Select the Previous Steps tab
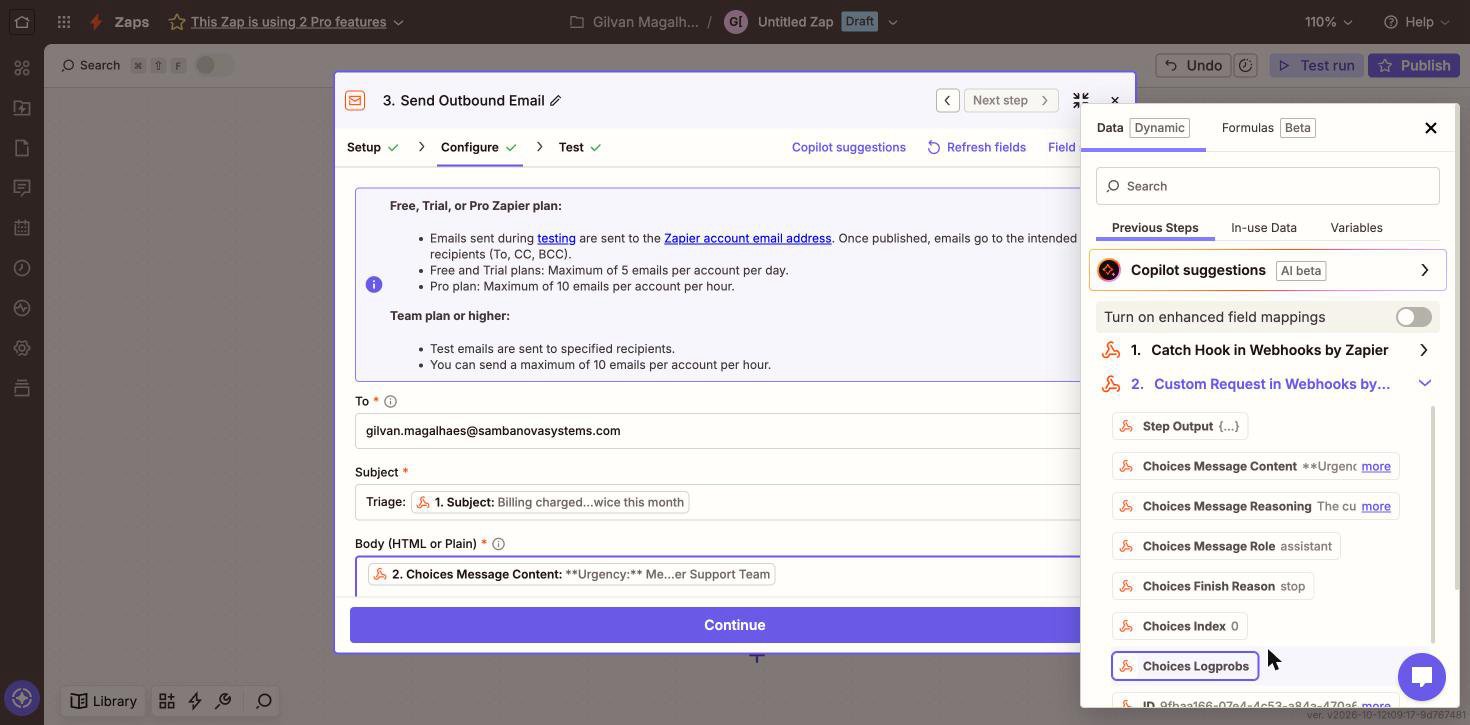This screenshot has width=1470, height=725. pos(1155,228)
